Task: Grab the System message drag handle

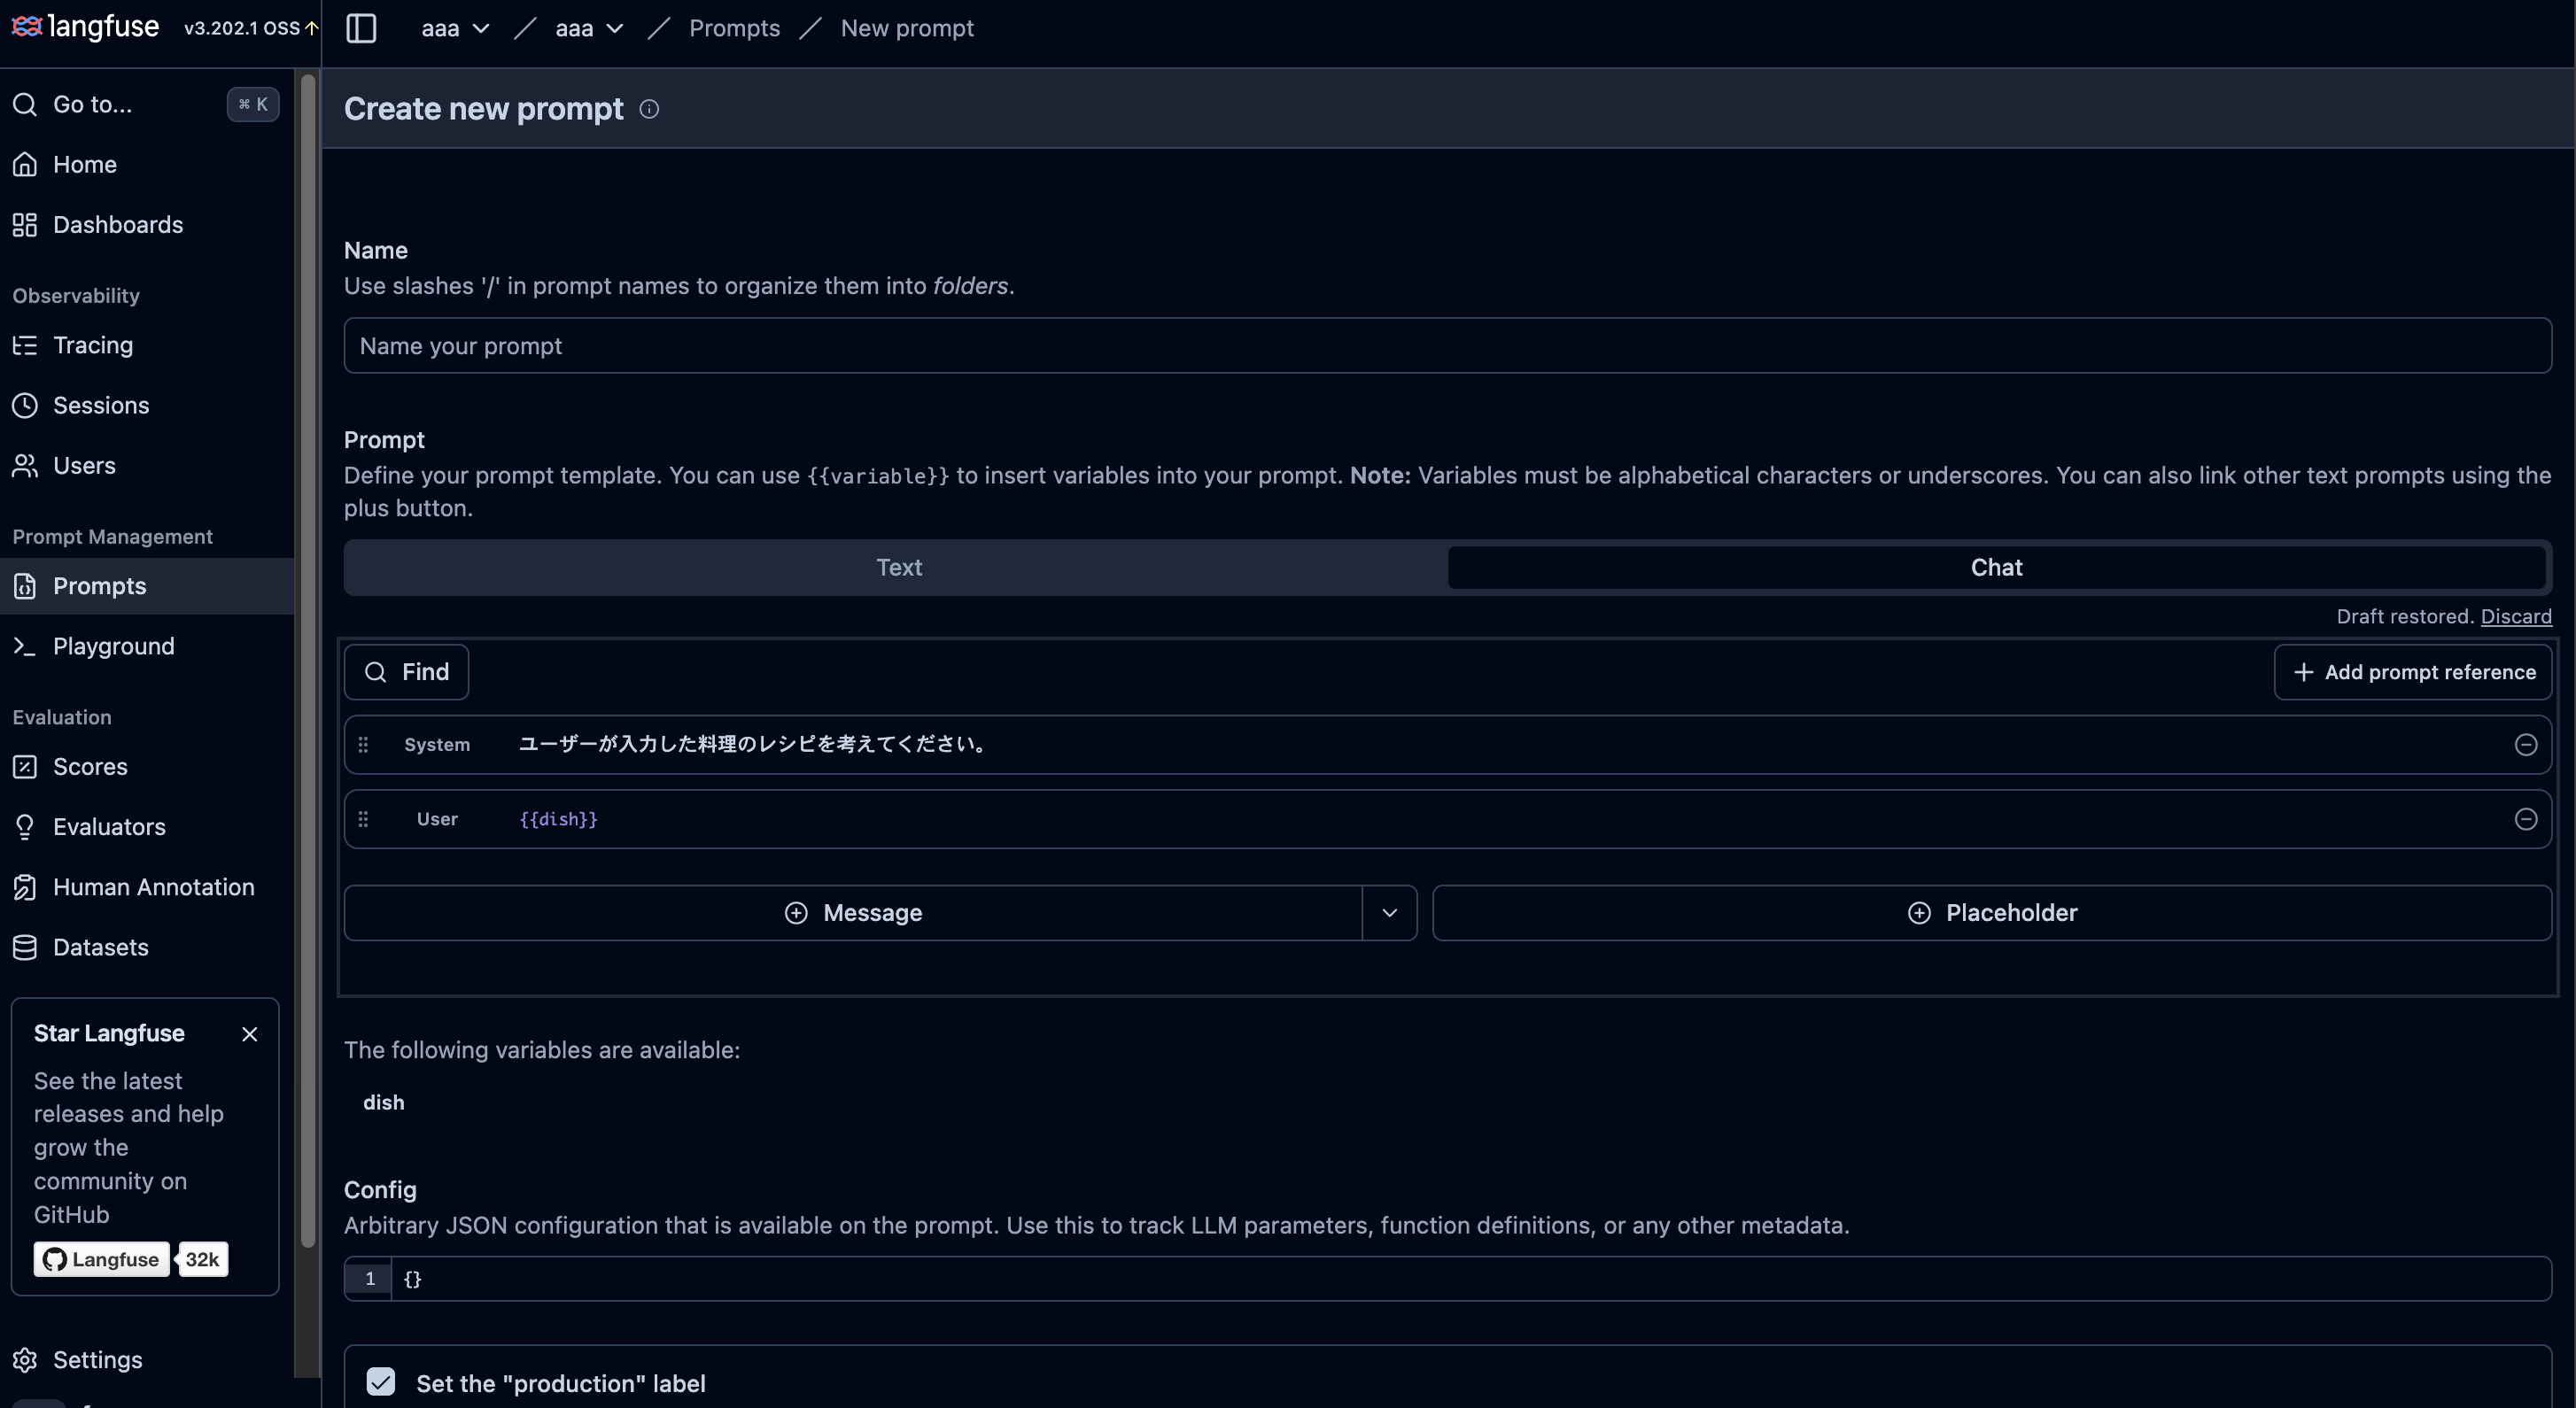Action: coord(363,745)
